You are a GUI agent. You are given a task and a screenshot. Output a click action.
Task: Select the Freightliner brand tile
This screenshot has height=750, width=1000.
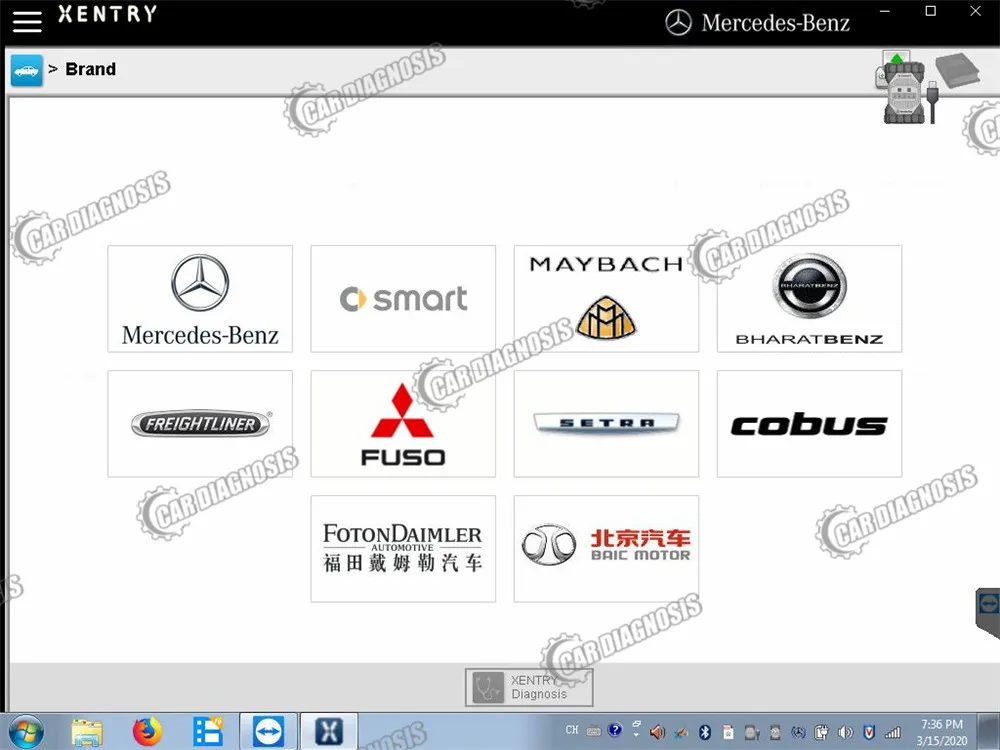point(200,423)
